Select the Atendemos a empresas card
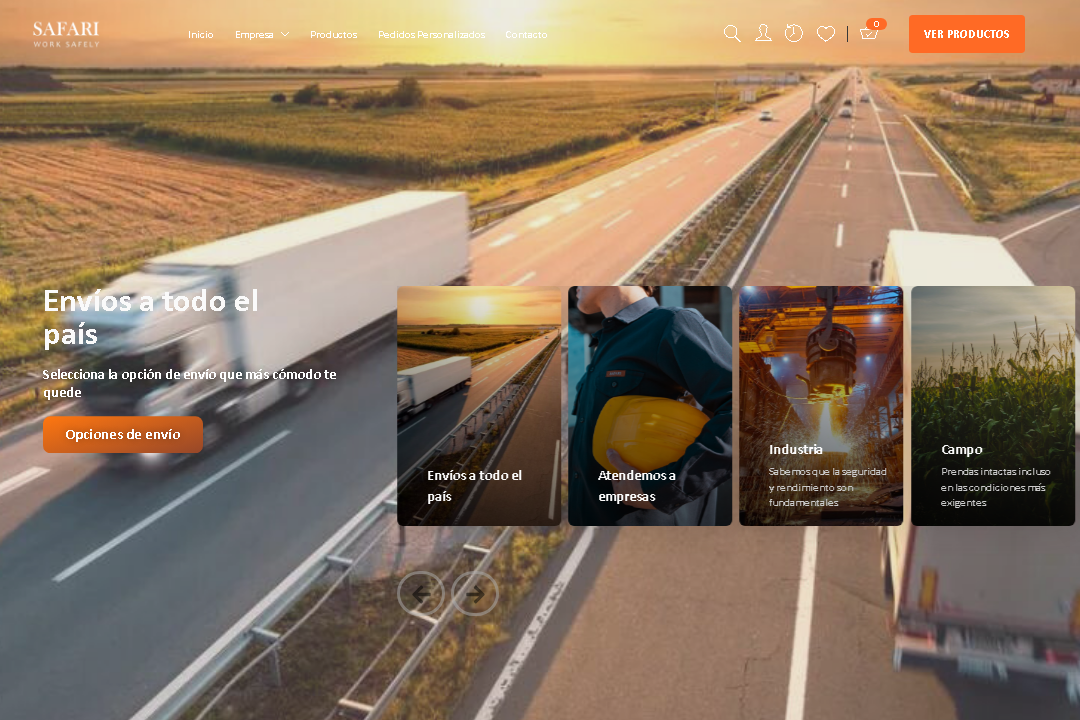The image size is (1080, 720). (x=650, y=406)
